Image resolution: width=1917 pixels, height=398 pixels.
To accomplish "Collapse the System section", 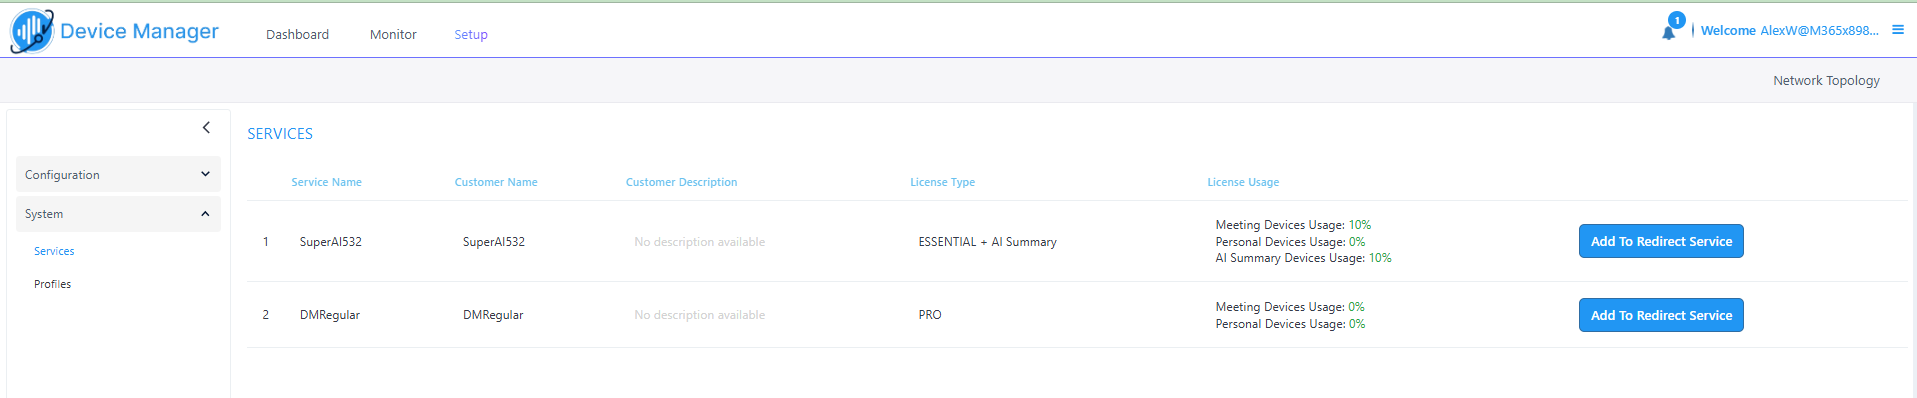I will tap(118, 214).
